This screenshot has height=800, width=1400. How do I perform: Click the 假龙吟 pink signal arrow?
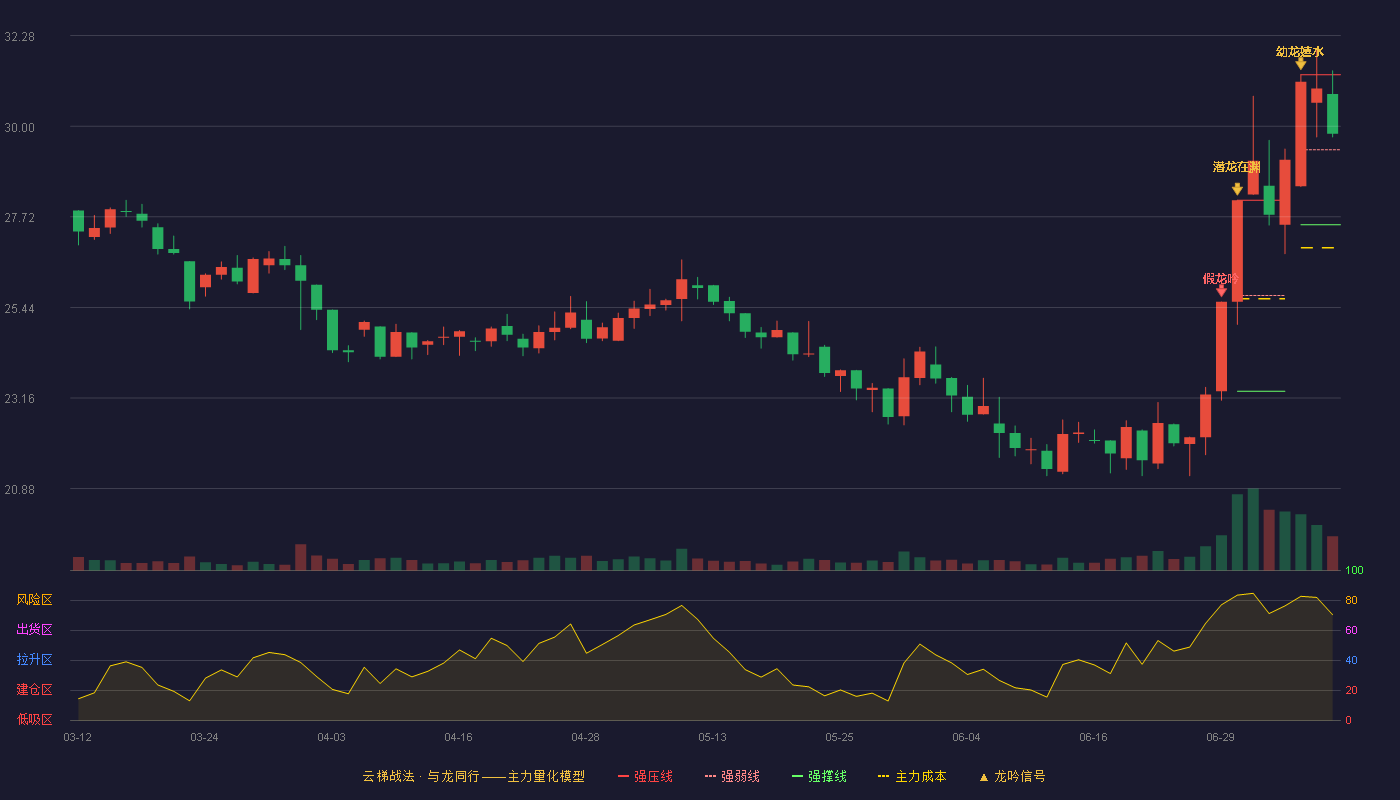click(1221, 291)
